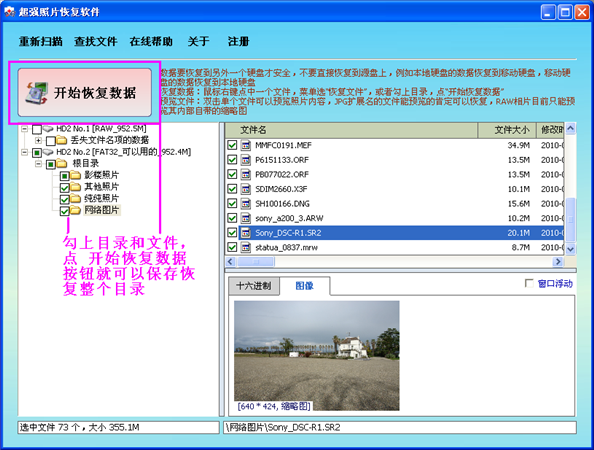The image size is (594, 450).
Task: Click the file list scroll down arrow
Action: click(x=571, y=249)
